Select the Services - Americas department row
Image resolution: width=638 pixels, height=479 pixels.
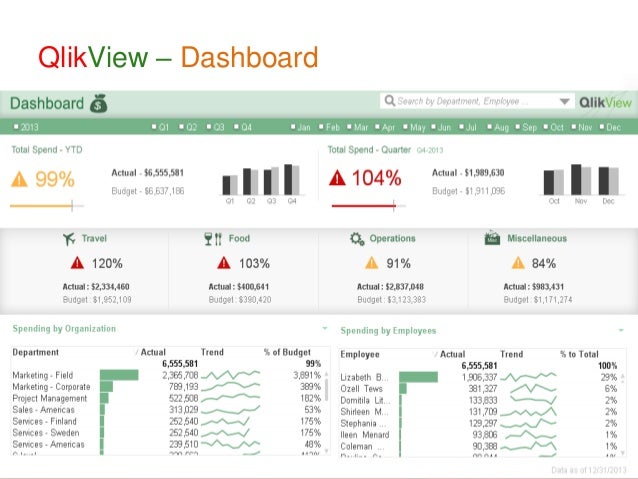click(167, 444)
